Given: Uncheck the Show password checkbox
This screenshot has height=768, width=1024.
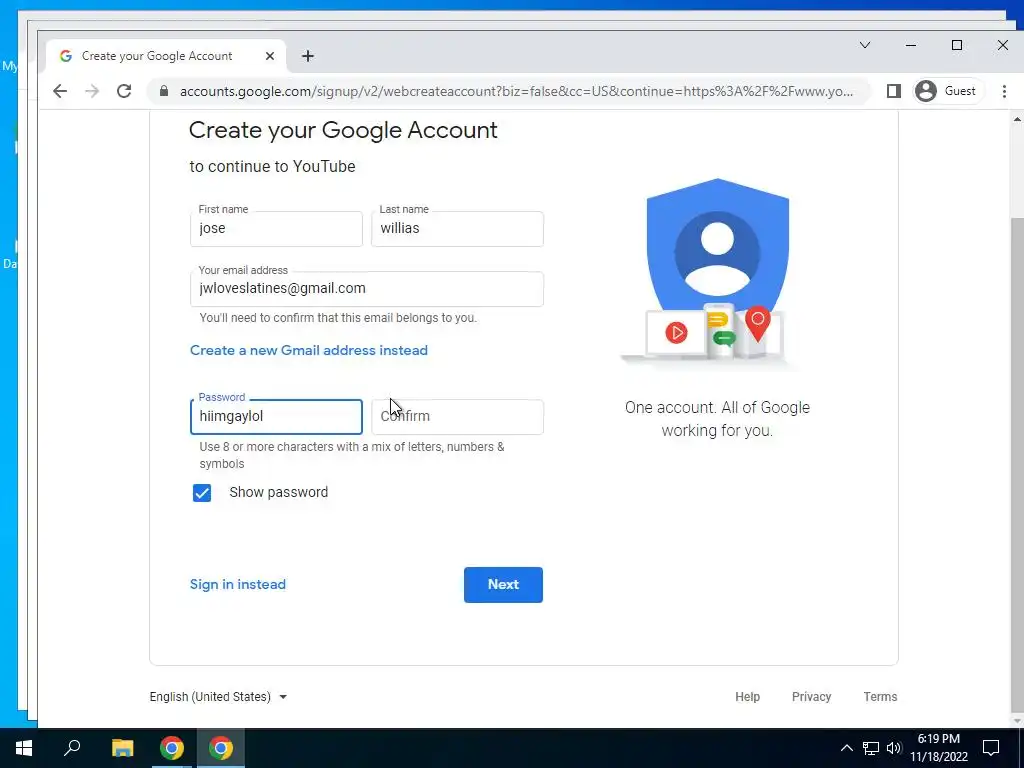Looking at the screenshot, I should [x=202, y=493].
